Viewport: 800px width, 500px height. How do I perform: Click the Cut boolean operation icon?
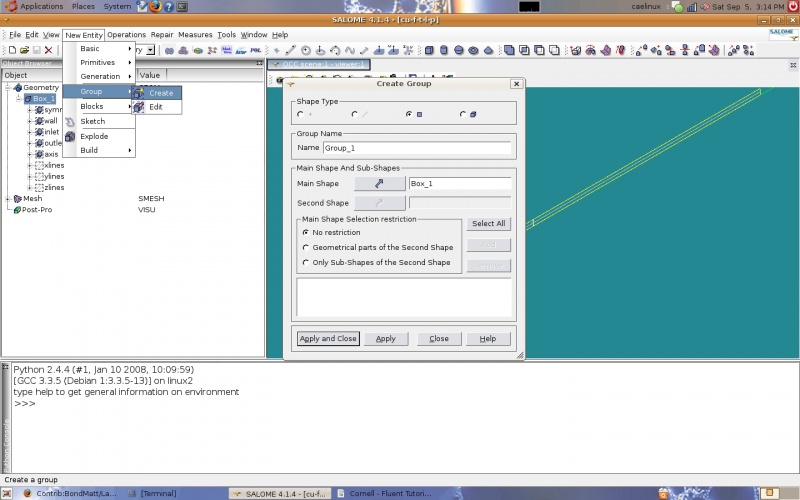[x=539, y=50]
